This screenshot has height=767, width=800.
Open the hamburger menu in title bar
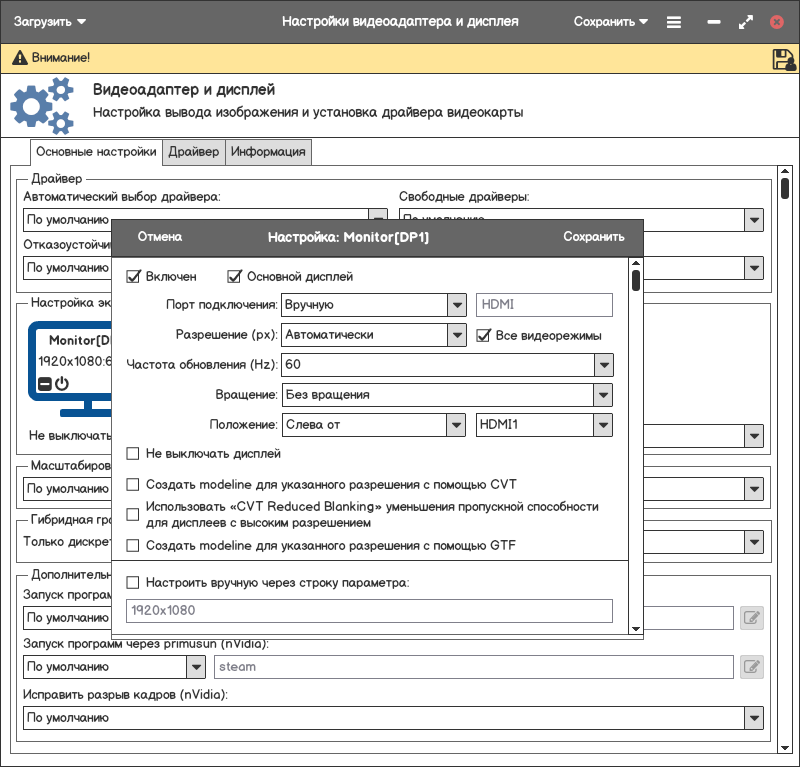(x=674, y=21)
